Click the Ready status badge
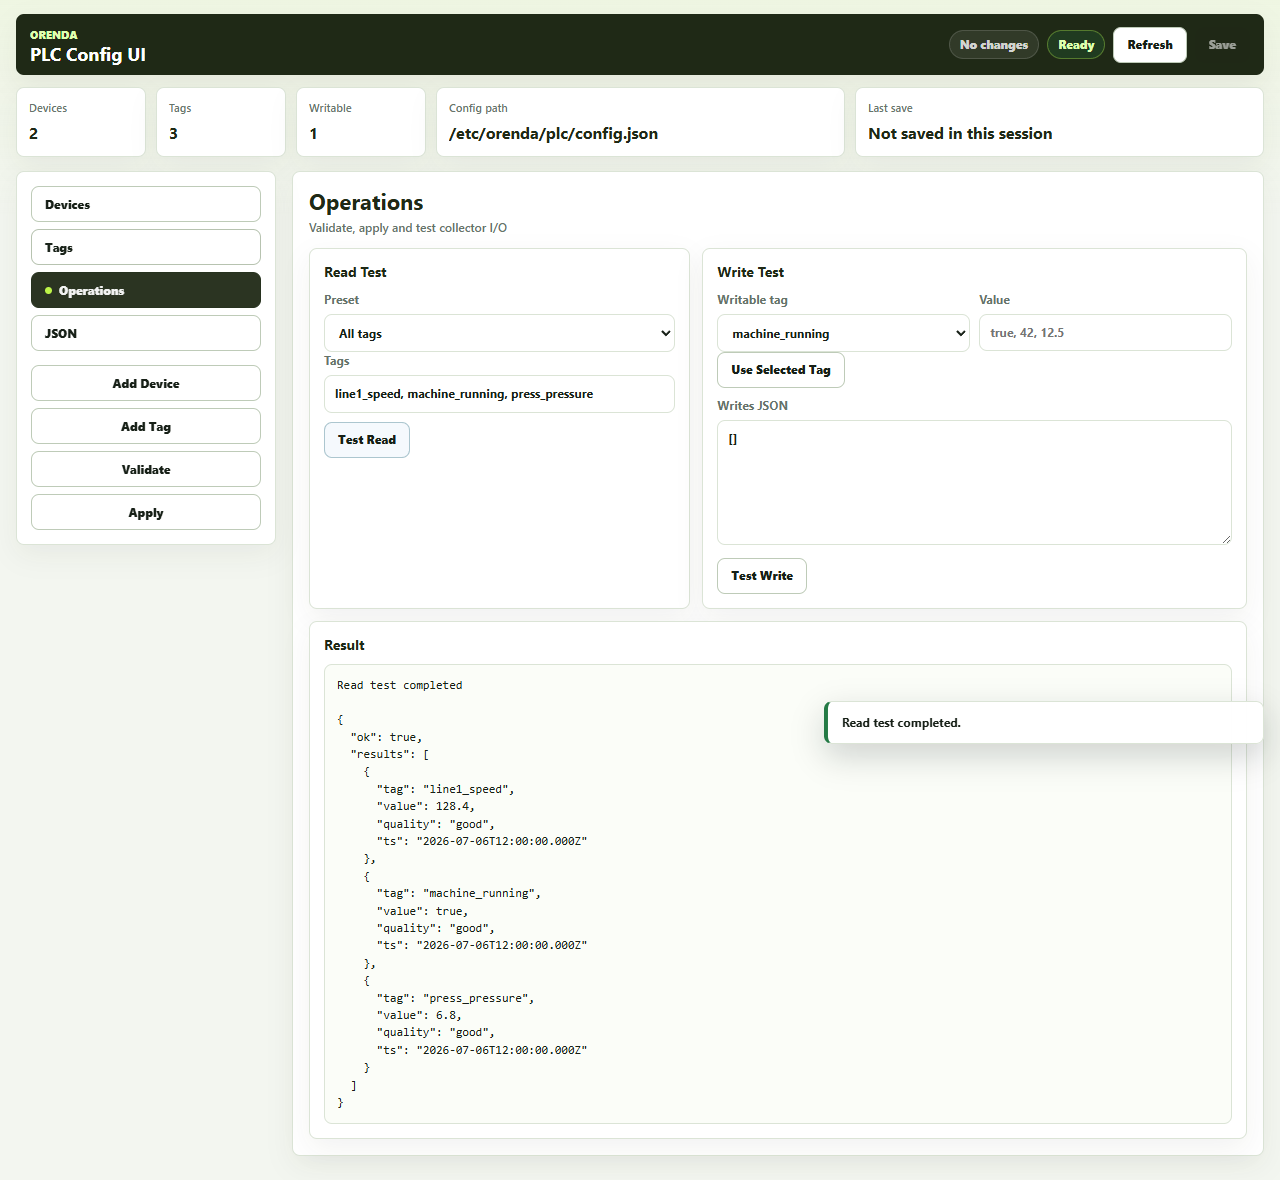Screen dimensions: 1280x1180 (x=1076, y=45)
